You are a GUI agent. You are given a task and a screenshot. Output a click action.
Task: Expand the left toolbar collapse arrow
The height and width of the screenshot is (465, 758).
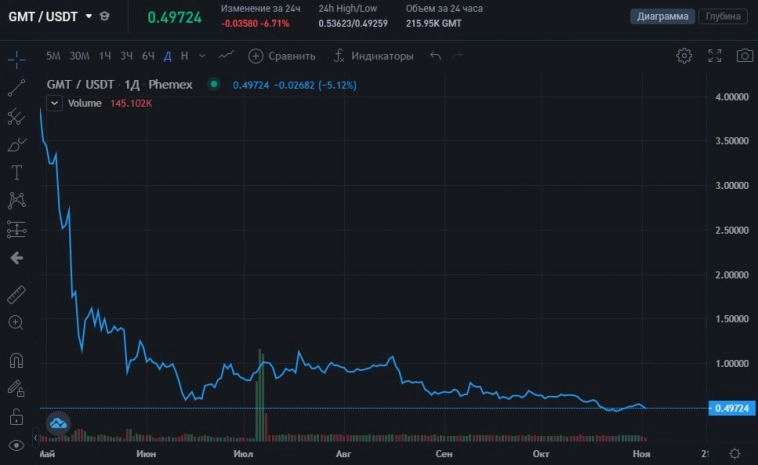35,438
